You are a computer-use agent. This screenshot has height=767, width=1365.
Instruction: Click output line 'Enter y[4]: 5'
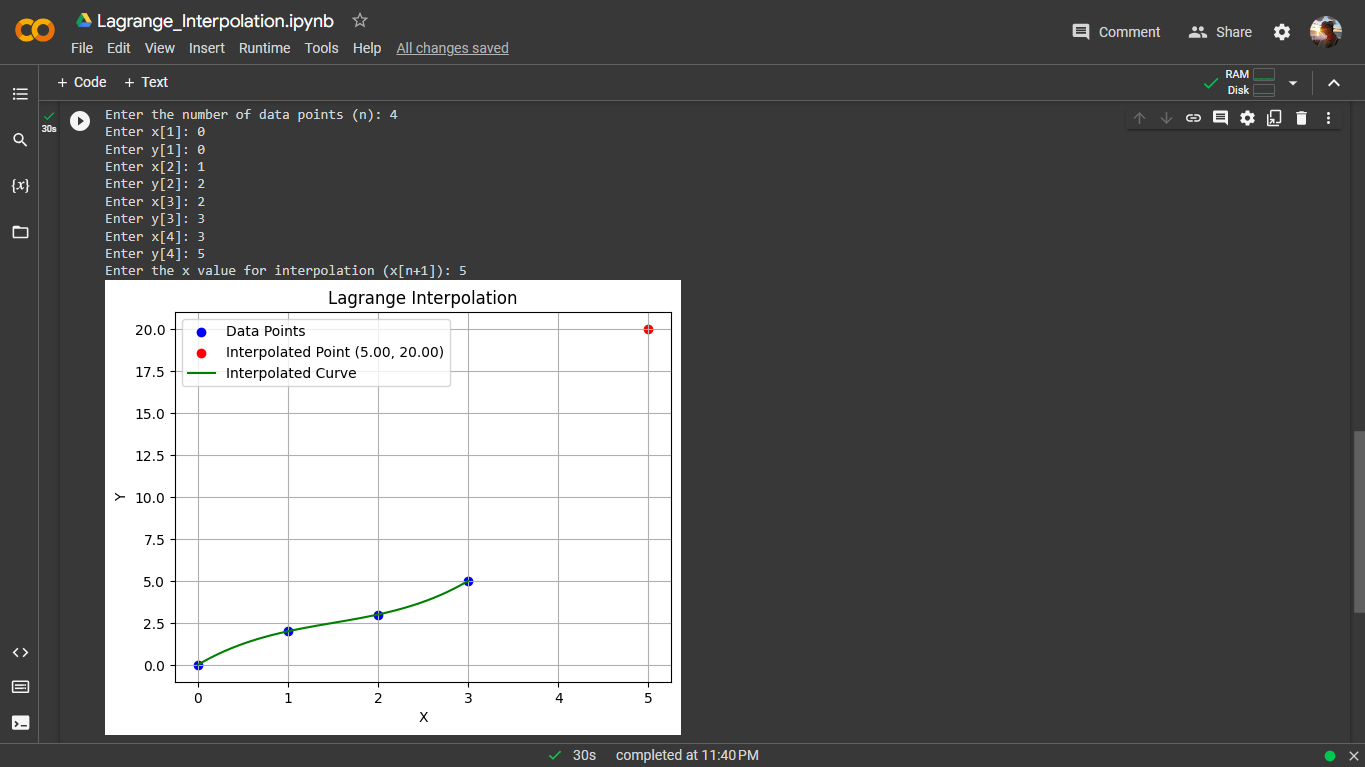[155, 254]
